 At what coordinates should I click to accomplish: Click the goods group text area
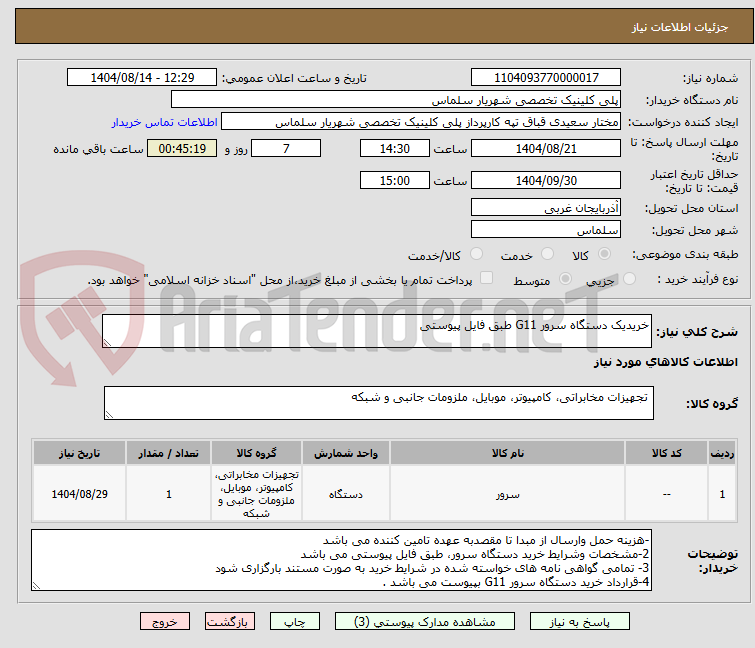pos(378,403)
